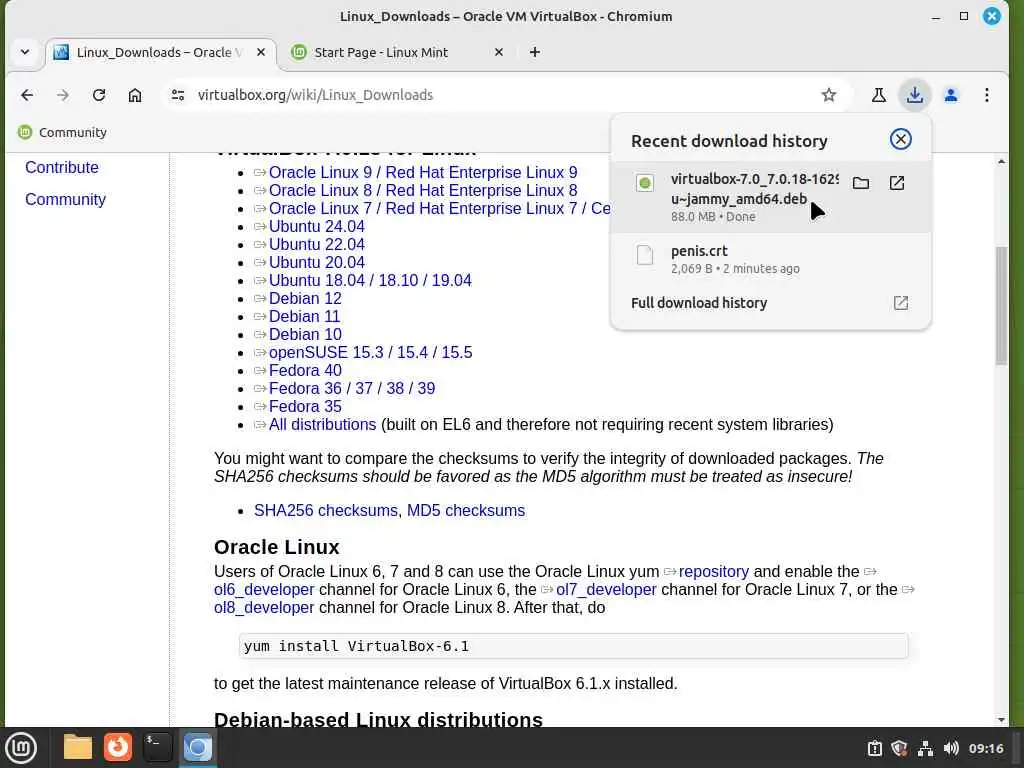Bookmark this page with the star icon
Viewport: 1024px width, 768px height.
tap(829, 95)
